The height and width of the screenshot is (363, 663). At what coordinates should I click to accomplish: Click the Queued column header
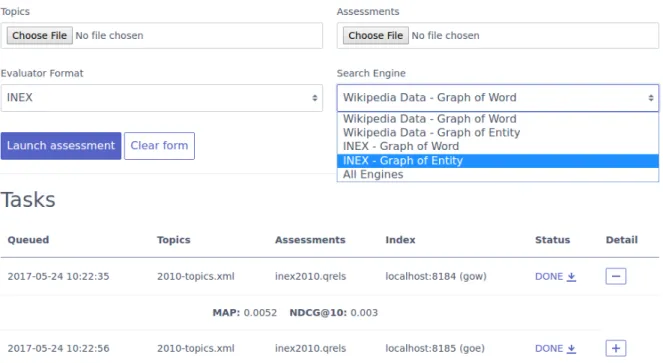coord(28,240)
